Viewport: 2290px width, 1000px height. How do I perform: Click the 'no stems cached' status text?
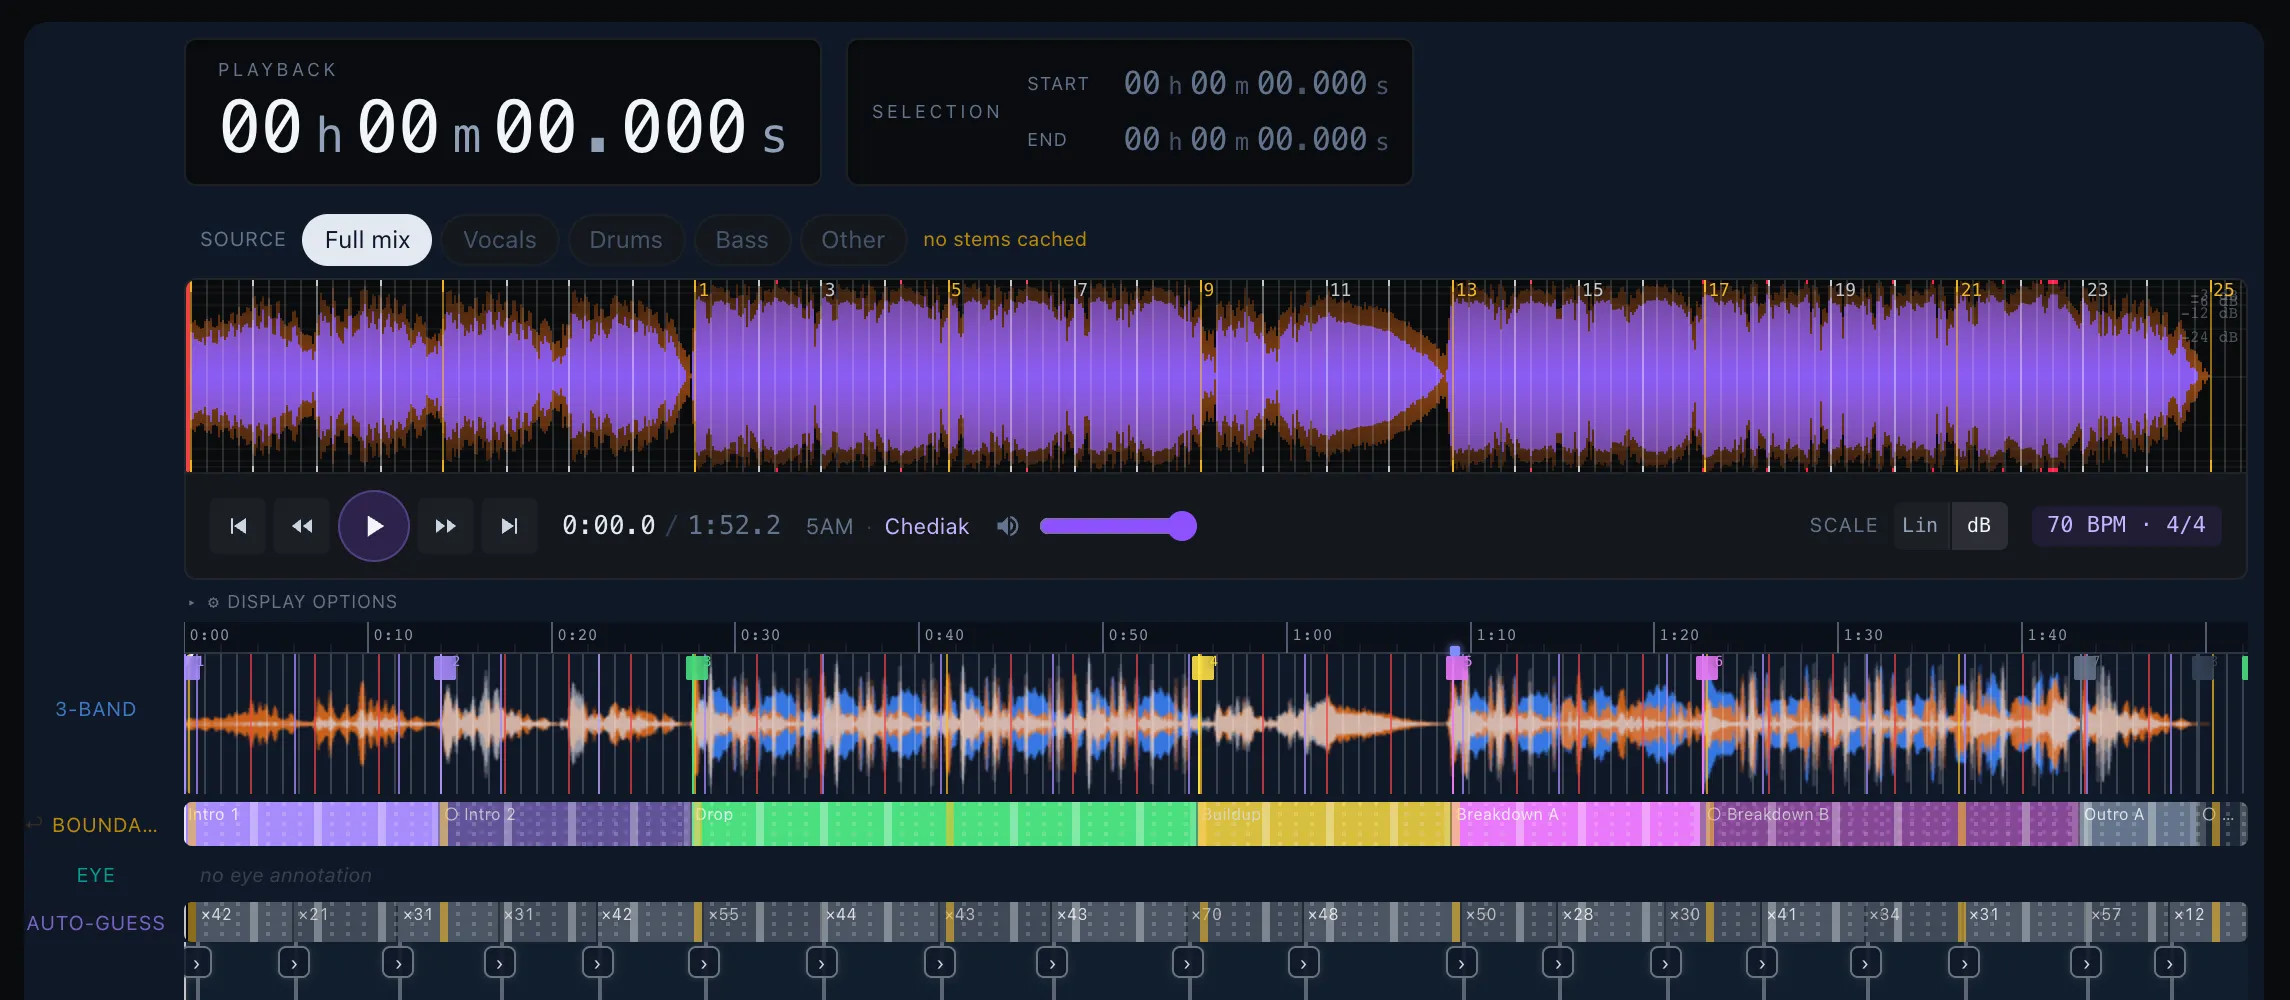pyautogui.click(x=1004, y=240)
